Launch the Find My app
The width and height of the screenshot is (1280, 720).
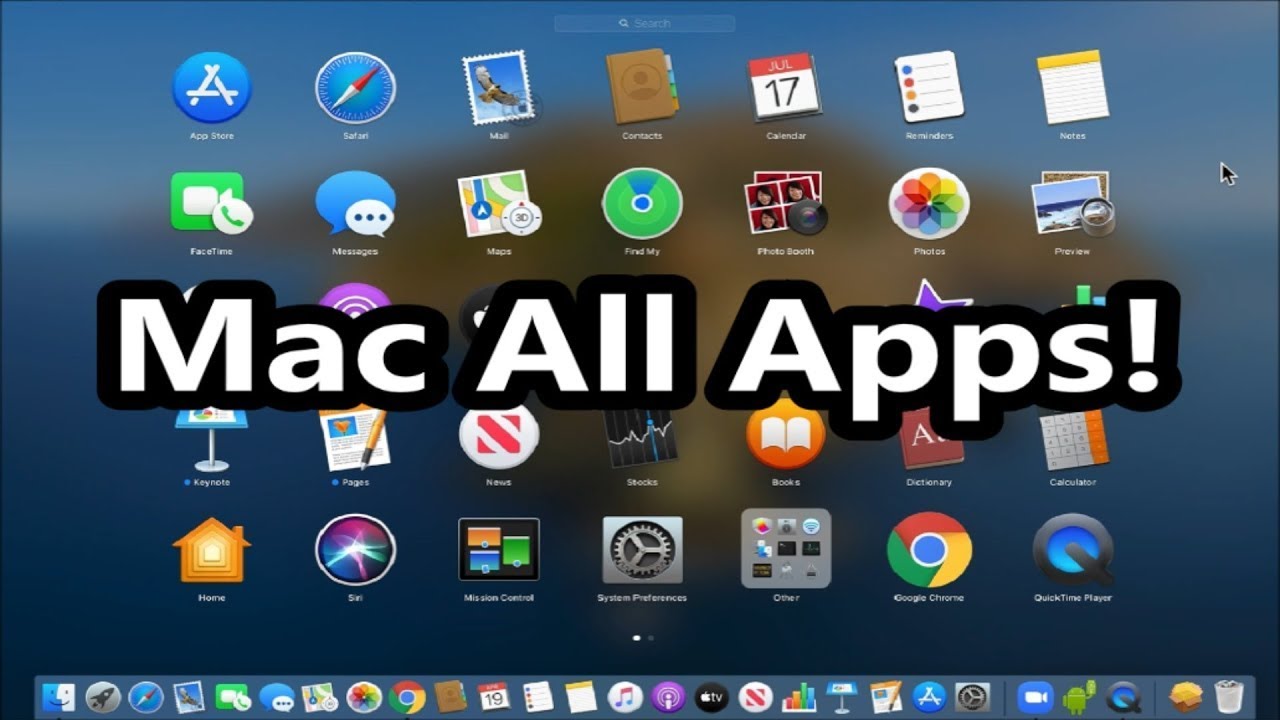coord(642,203)
